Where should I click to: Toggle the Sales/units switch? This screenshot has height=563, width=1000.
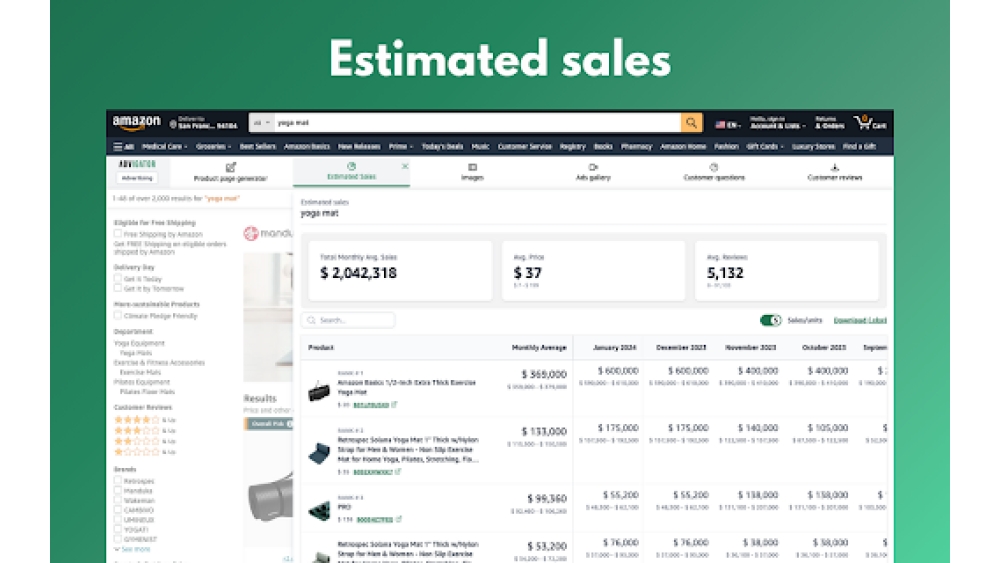[x=770, y=320]
